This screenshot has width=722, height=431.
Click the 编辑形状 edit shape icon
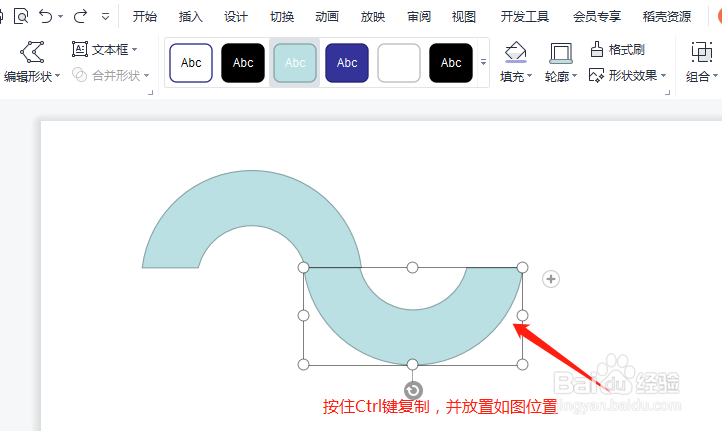(32, 52)
